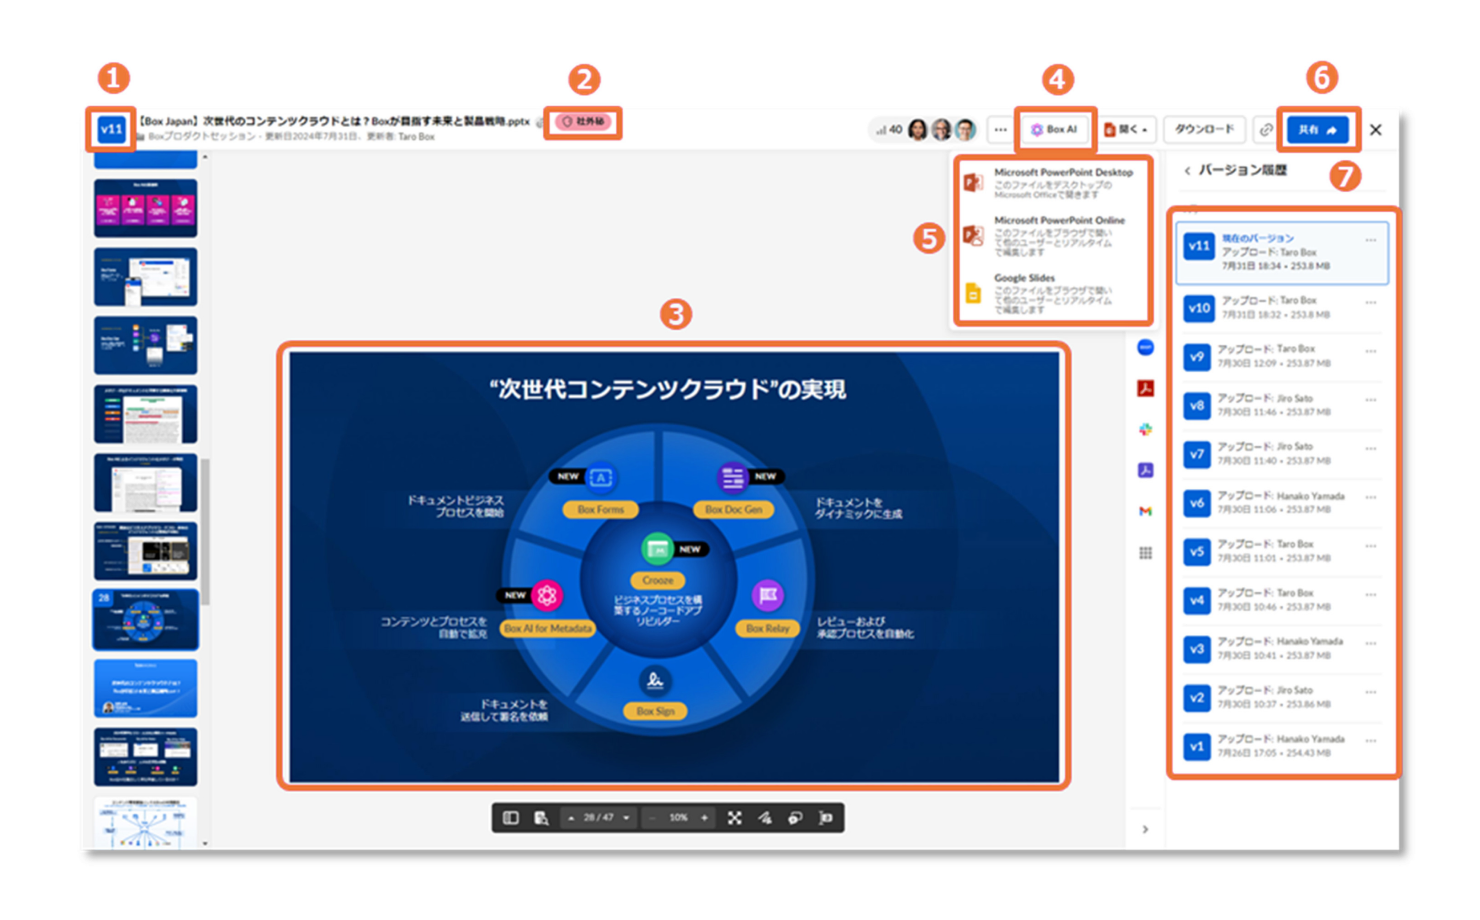Open find-in-document search in bottom toolbar
Screen dimensions: 1480x920
(x=541, y=818)
